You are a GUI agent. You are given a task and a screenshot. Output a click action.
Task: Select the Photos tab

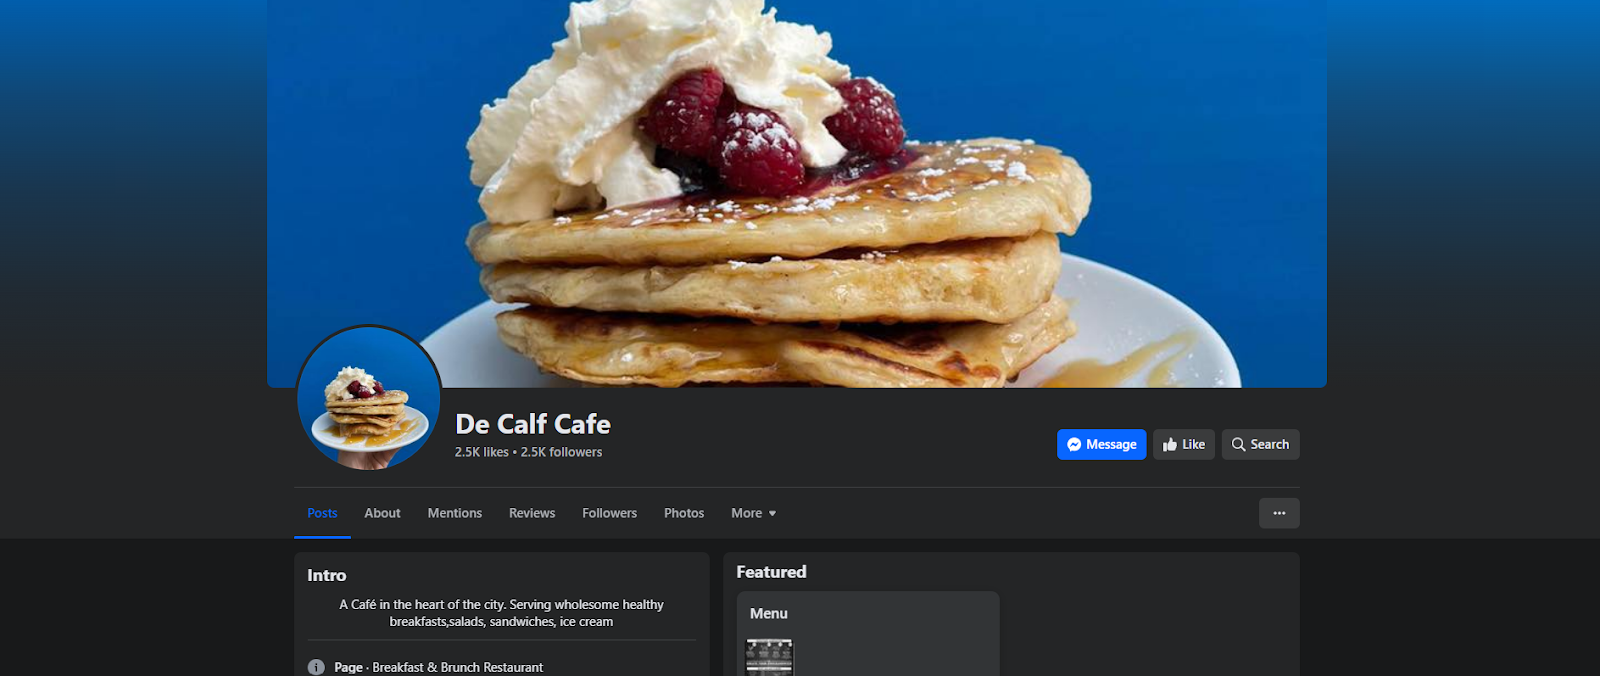(x=684, y=513)
